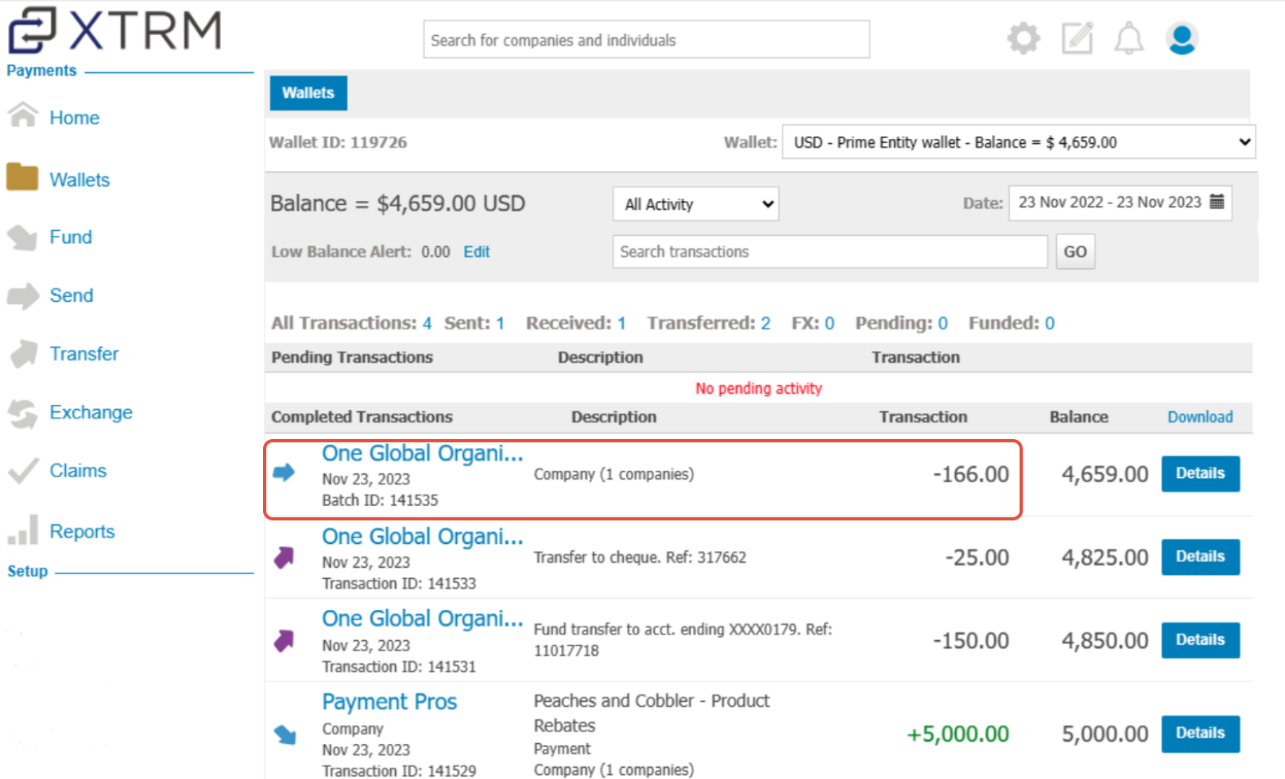Click Edit next to Low Balance Alert
The width and height of the screenshot is (1285, 779).
pyautogui.click(x=477, y=252)
